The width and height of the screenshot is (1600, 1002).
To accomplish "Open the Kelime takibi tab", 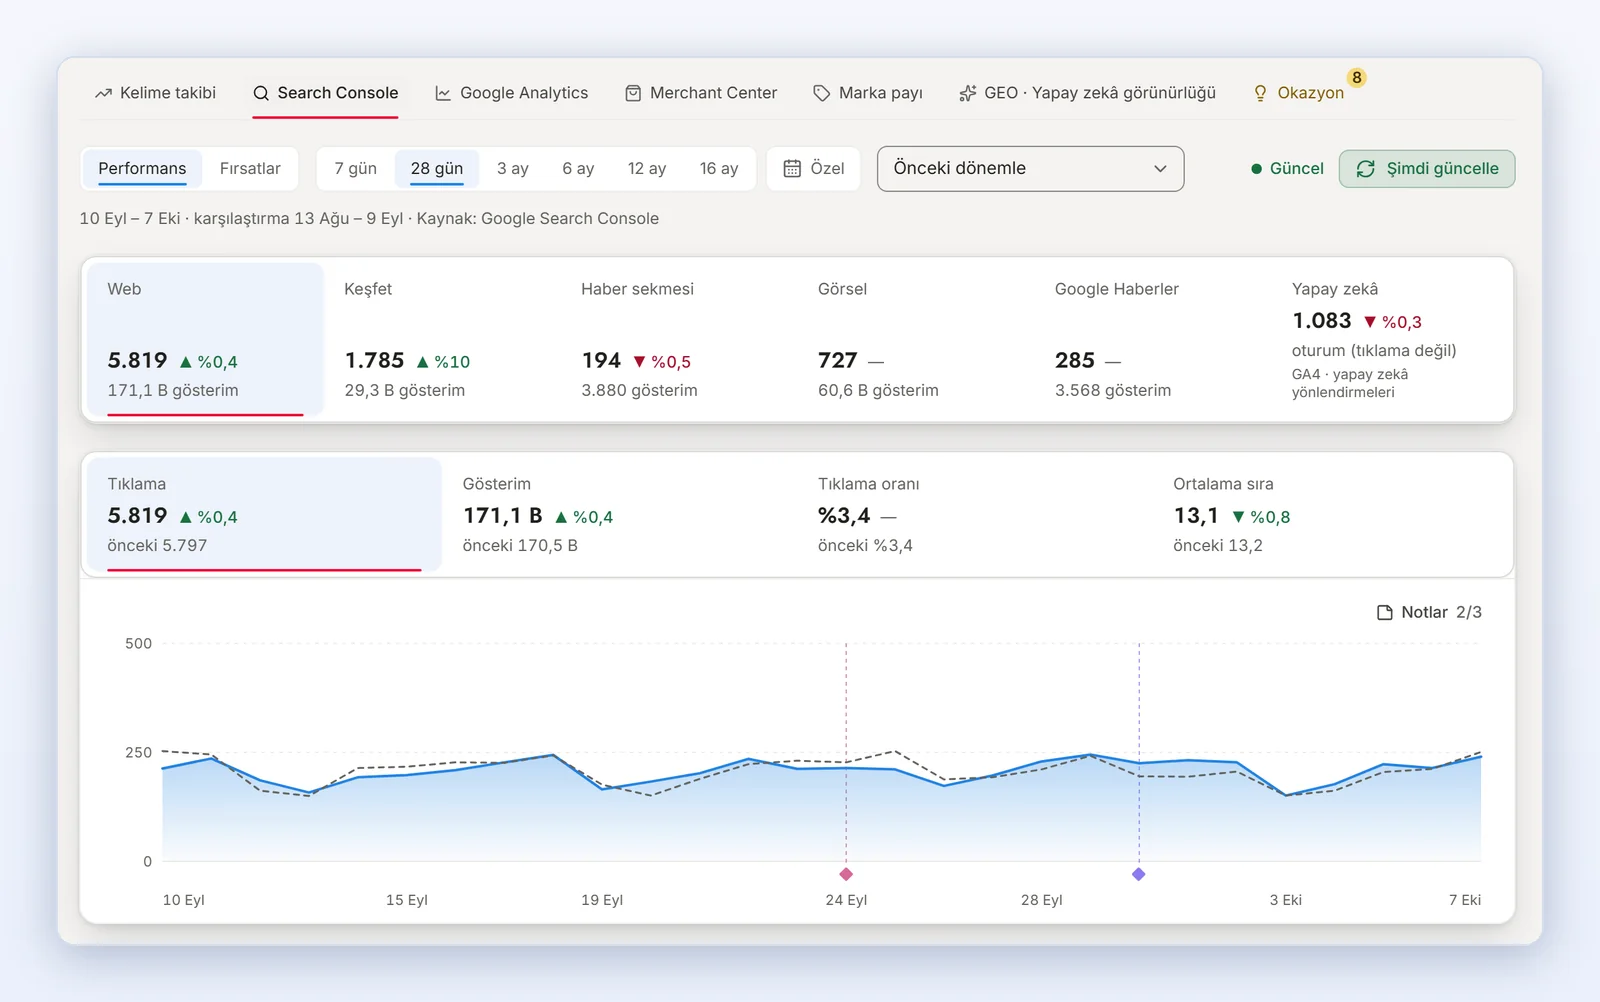I will [x=155, y=93].
